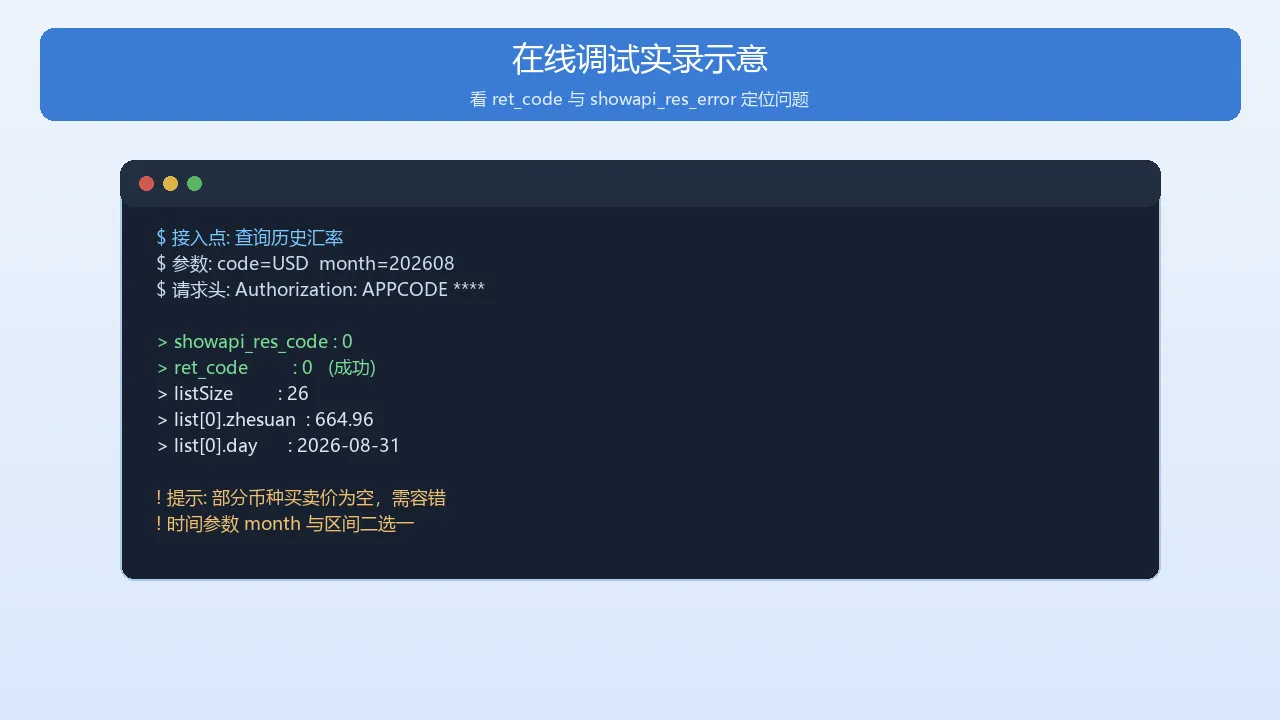The image size is (1280, 720).
Task: Click the yellow minimize dot on terminal window
Action: pos(170,183)
